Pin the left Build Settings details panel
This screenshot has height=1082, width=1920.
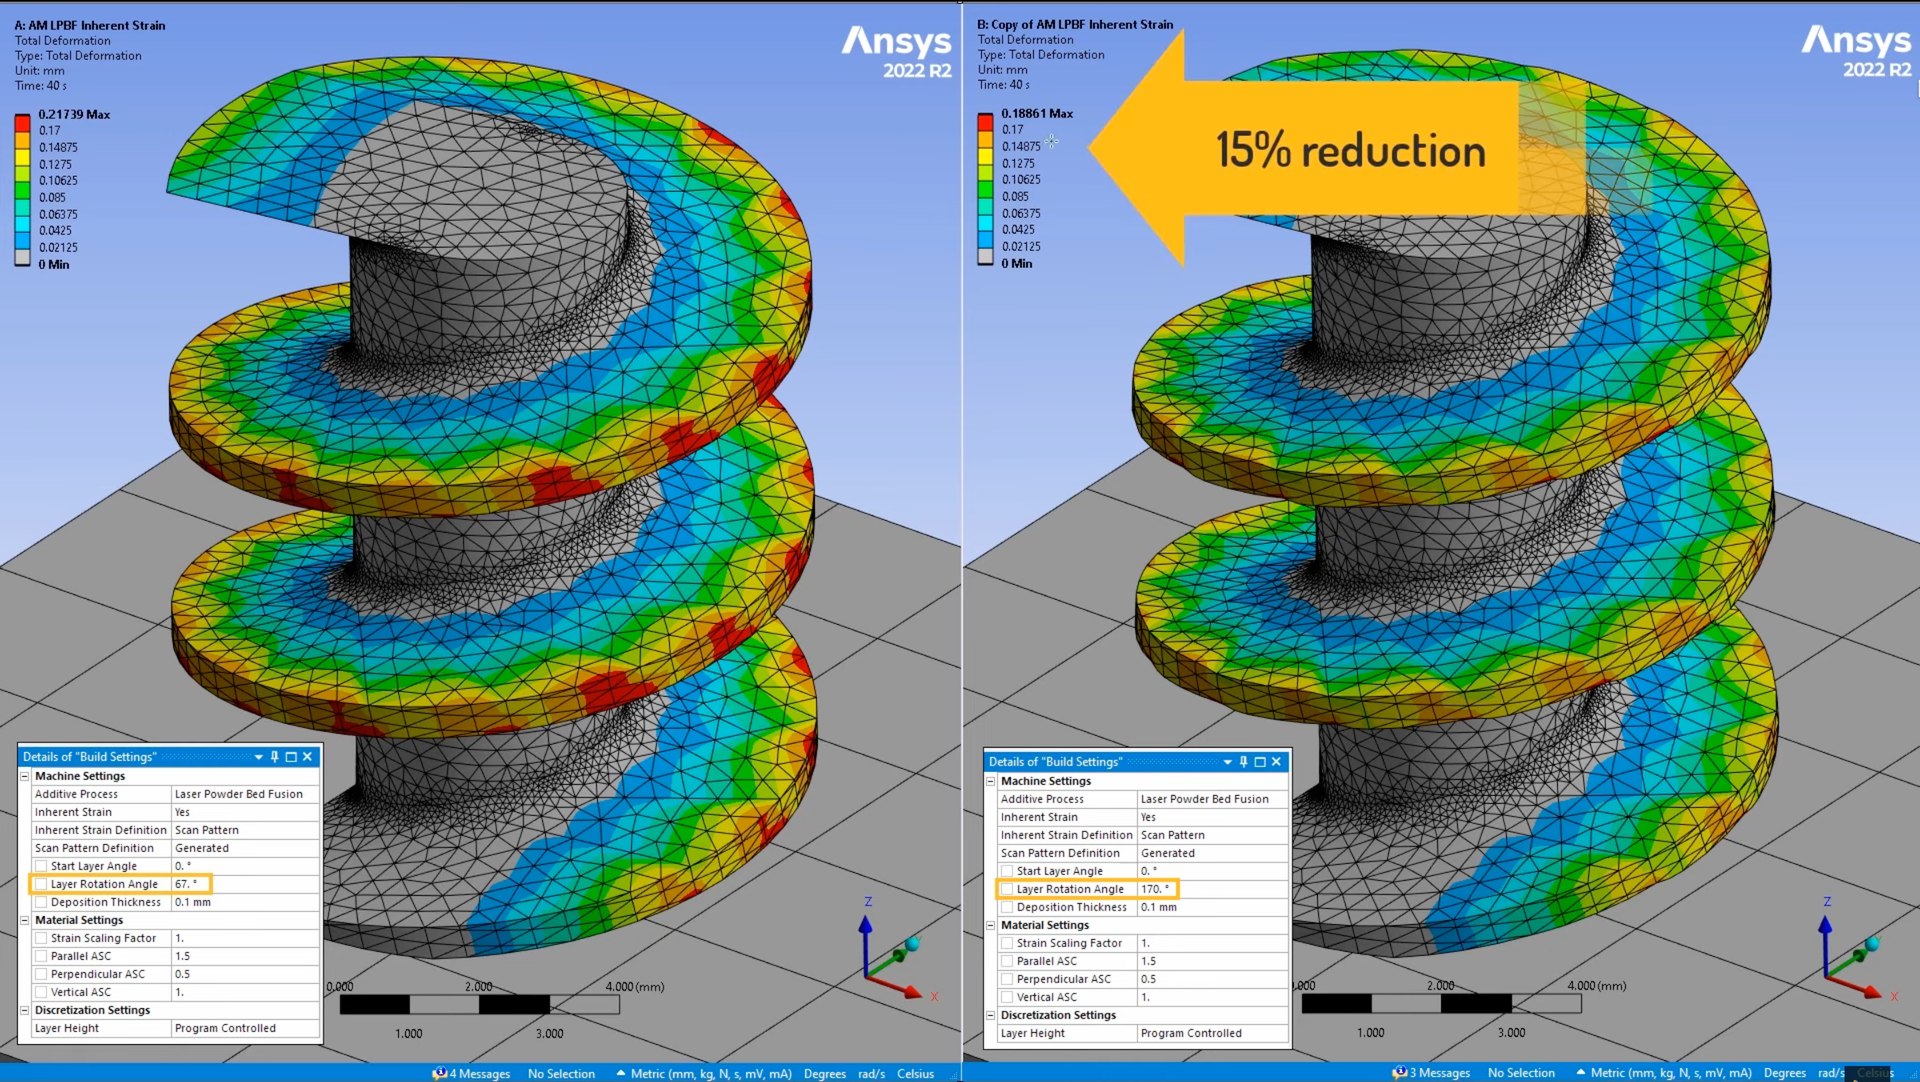click(274, 757)
